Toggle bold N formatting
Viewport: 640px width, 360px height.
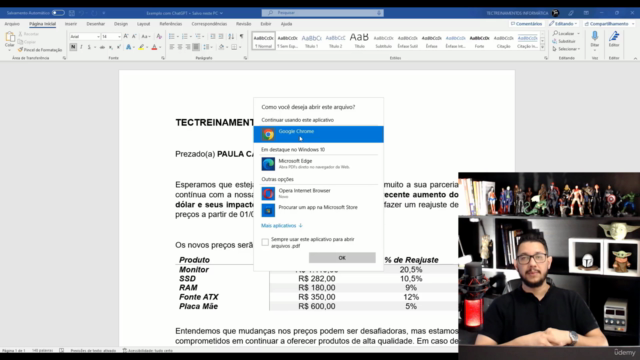point(73,47)
